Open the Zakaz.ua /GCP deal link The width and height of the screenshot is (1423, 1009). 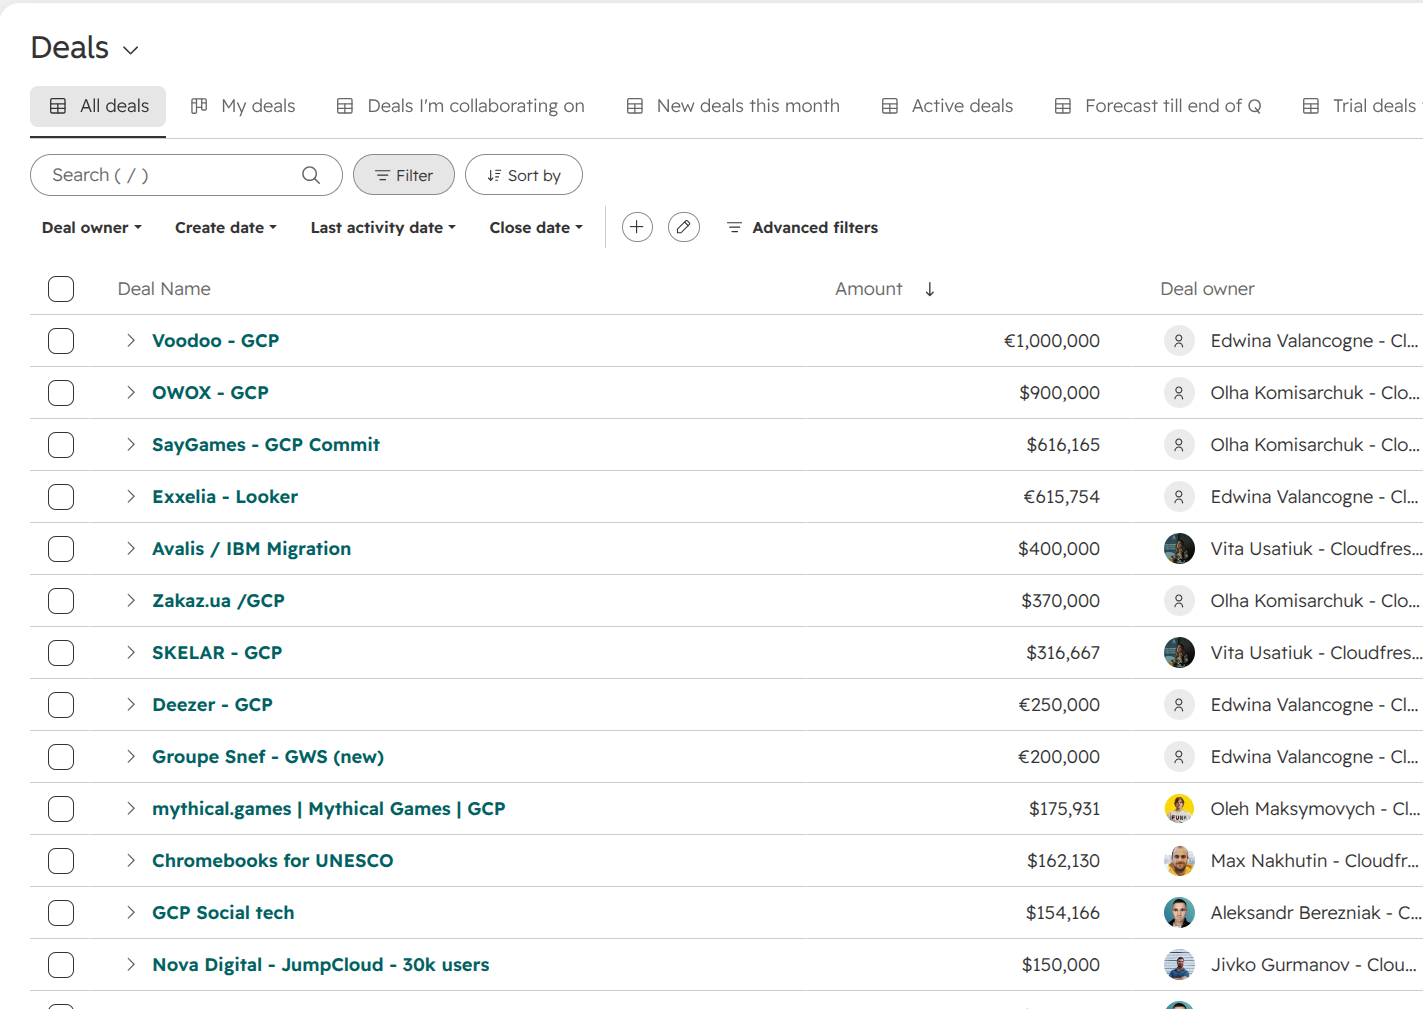tap(218, 601)
